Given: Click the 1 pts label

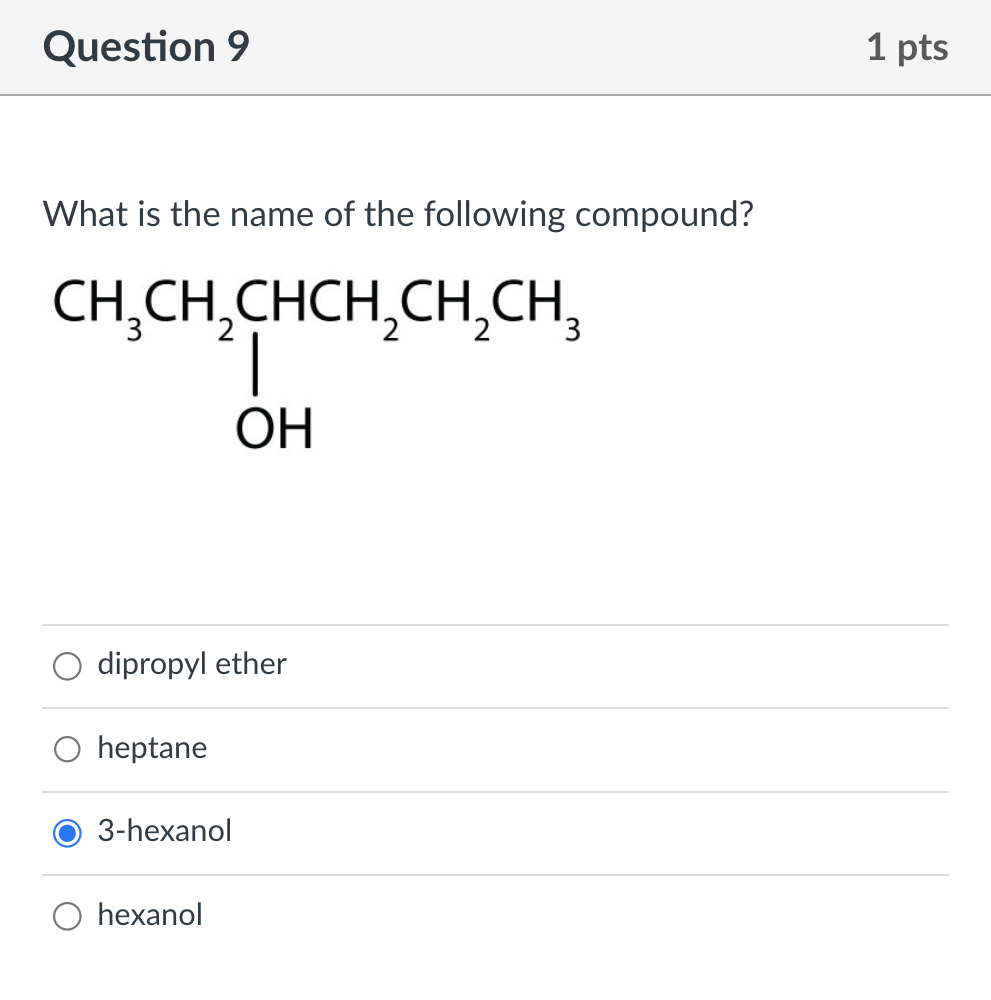Looking at the screenshot, I should (907, 46).
